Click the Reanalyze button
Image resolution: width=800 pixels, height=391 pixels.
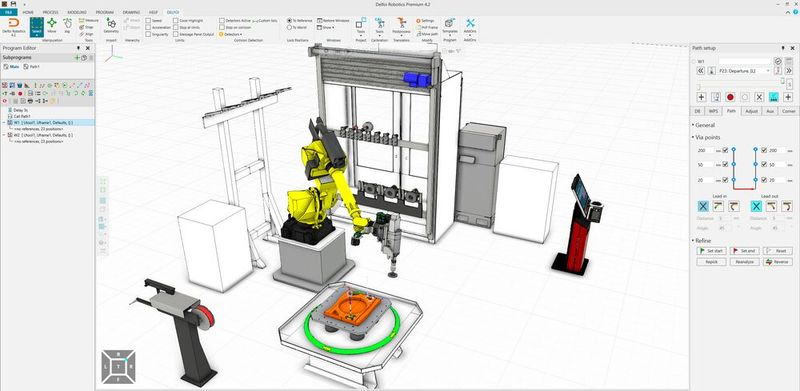[744, 262]
